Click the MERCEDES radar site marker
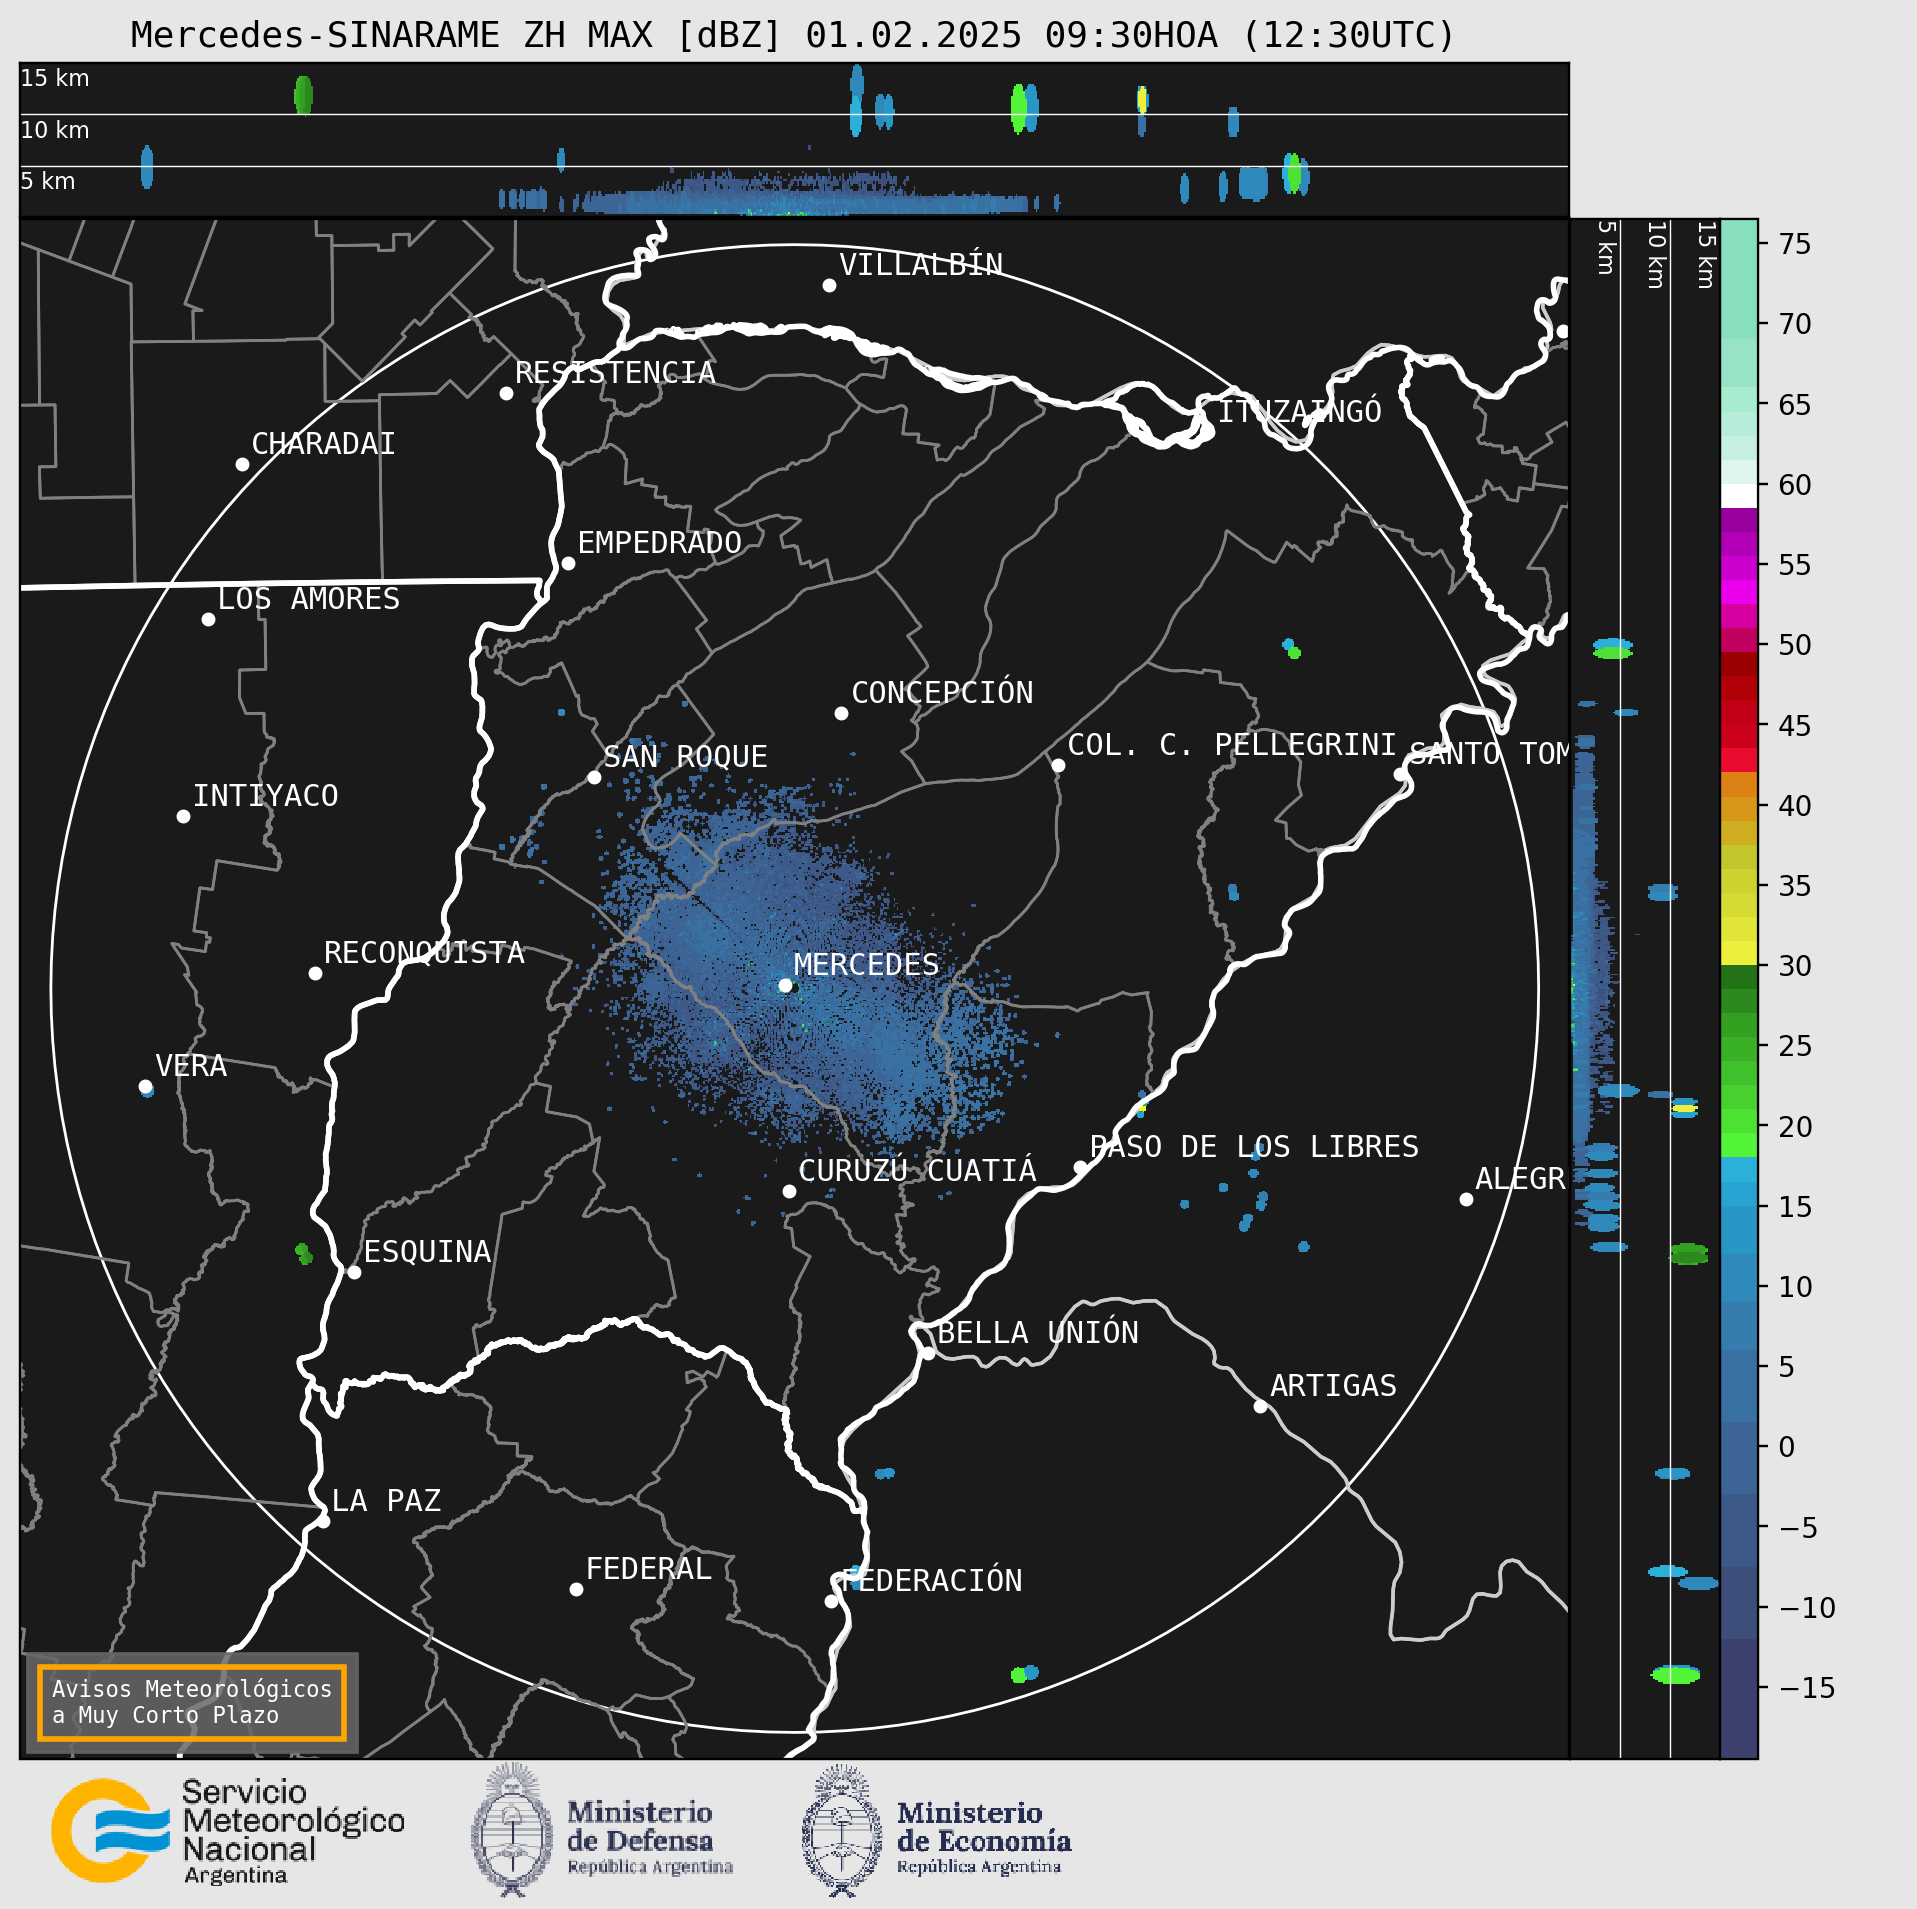Image resolution: width=1917 pixels, height=1909 pixels. click(x=786, y=986)
